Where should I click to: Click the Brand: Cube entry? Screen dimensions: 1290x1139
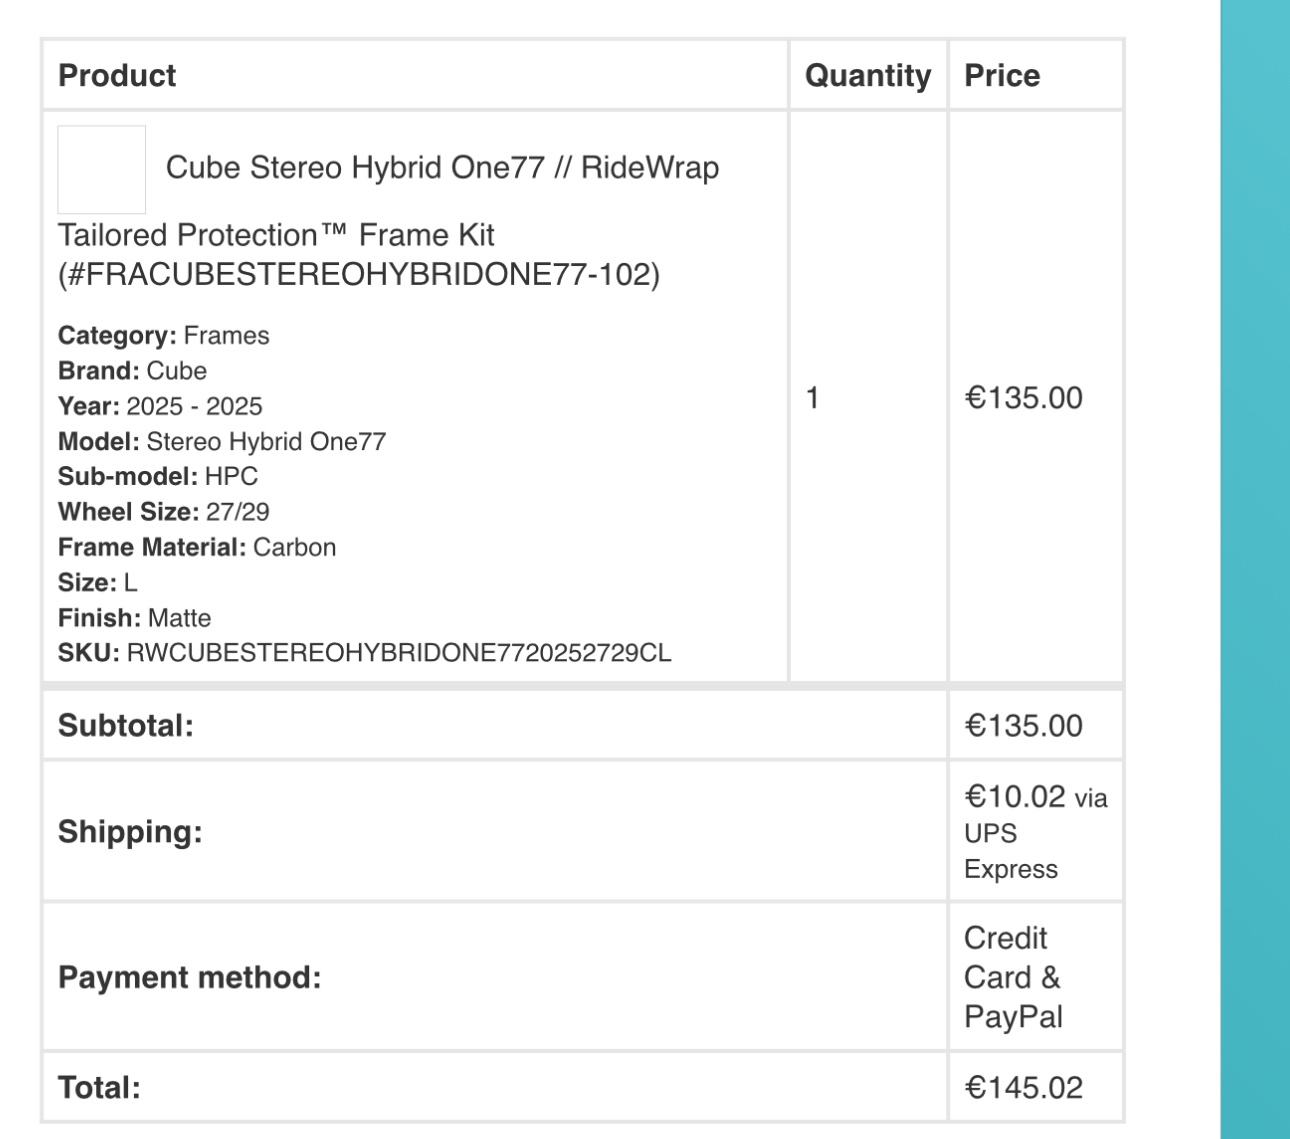coord(133,370)
